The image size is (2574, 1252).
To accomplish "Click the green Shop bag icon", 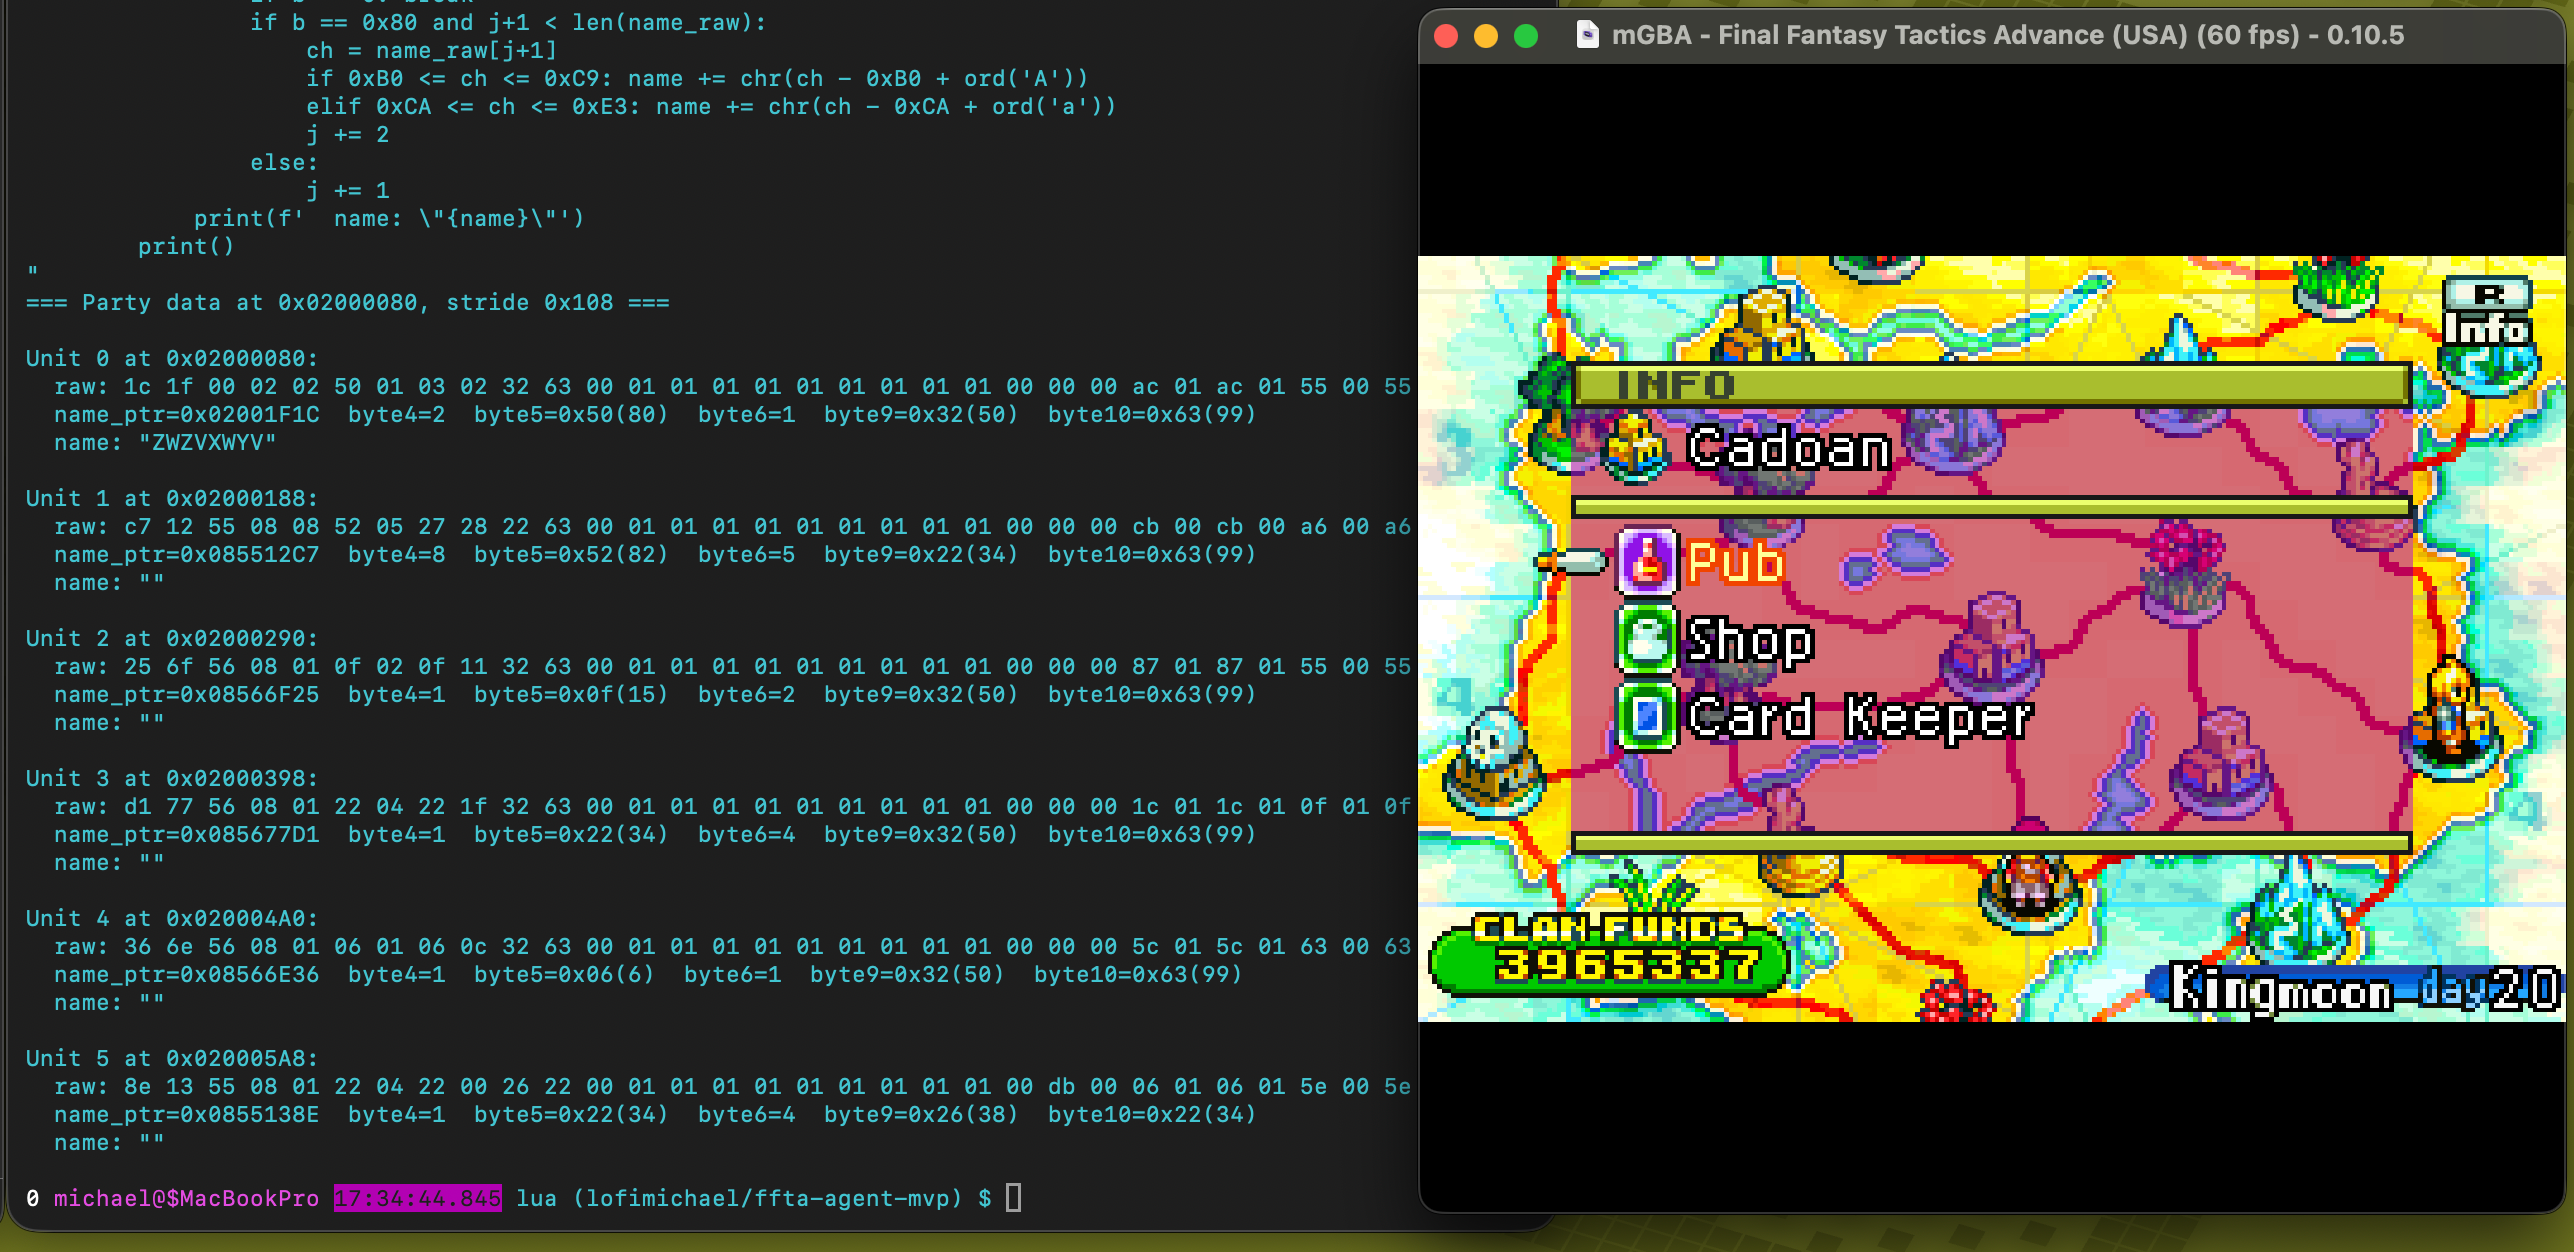I will tap(1647, 640).
